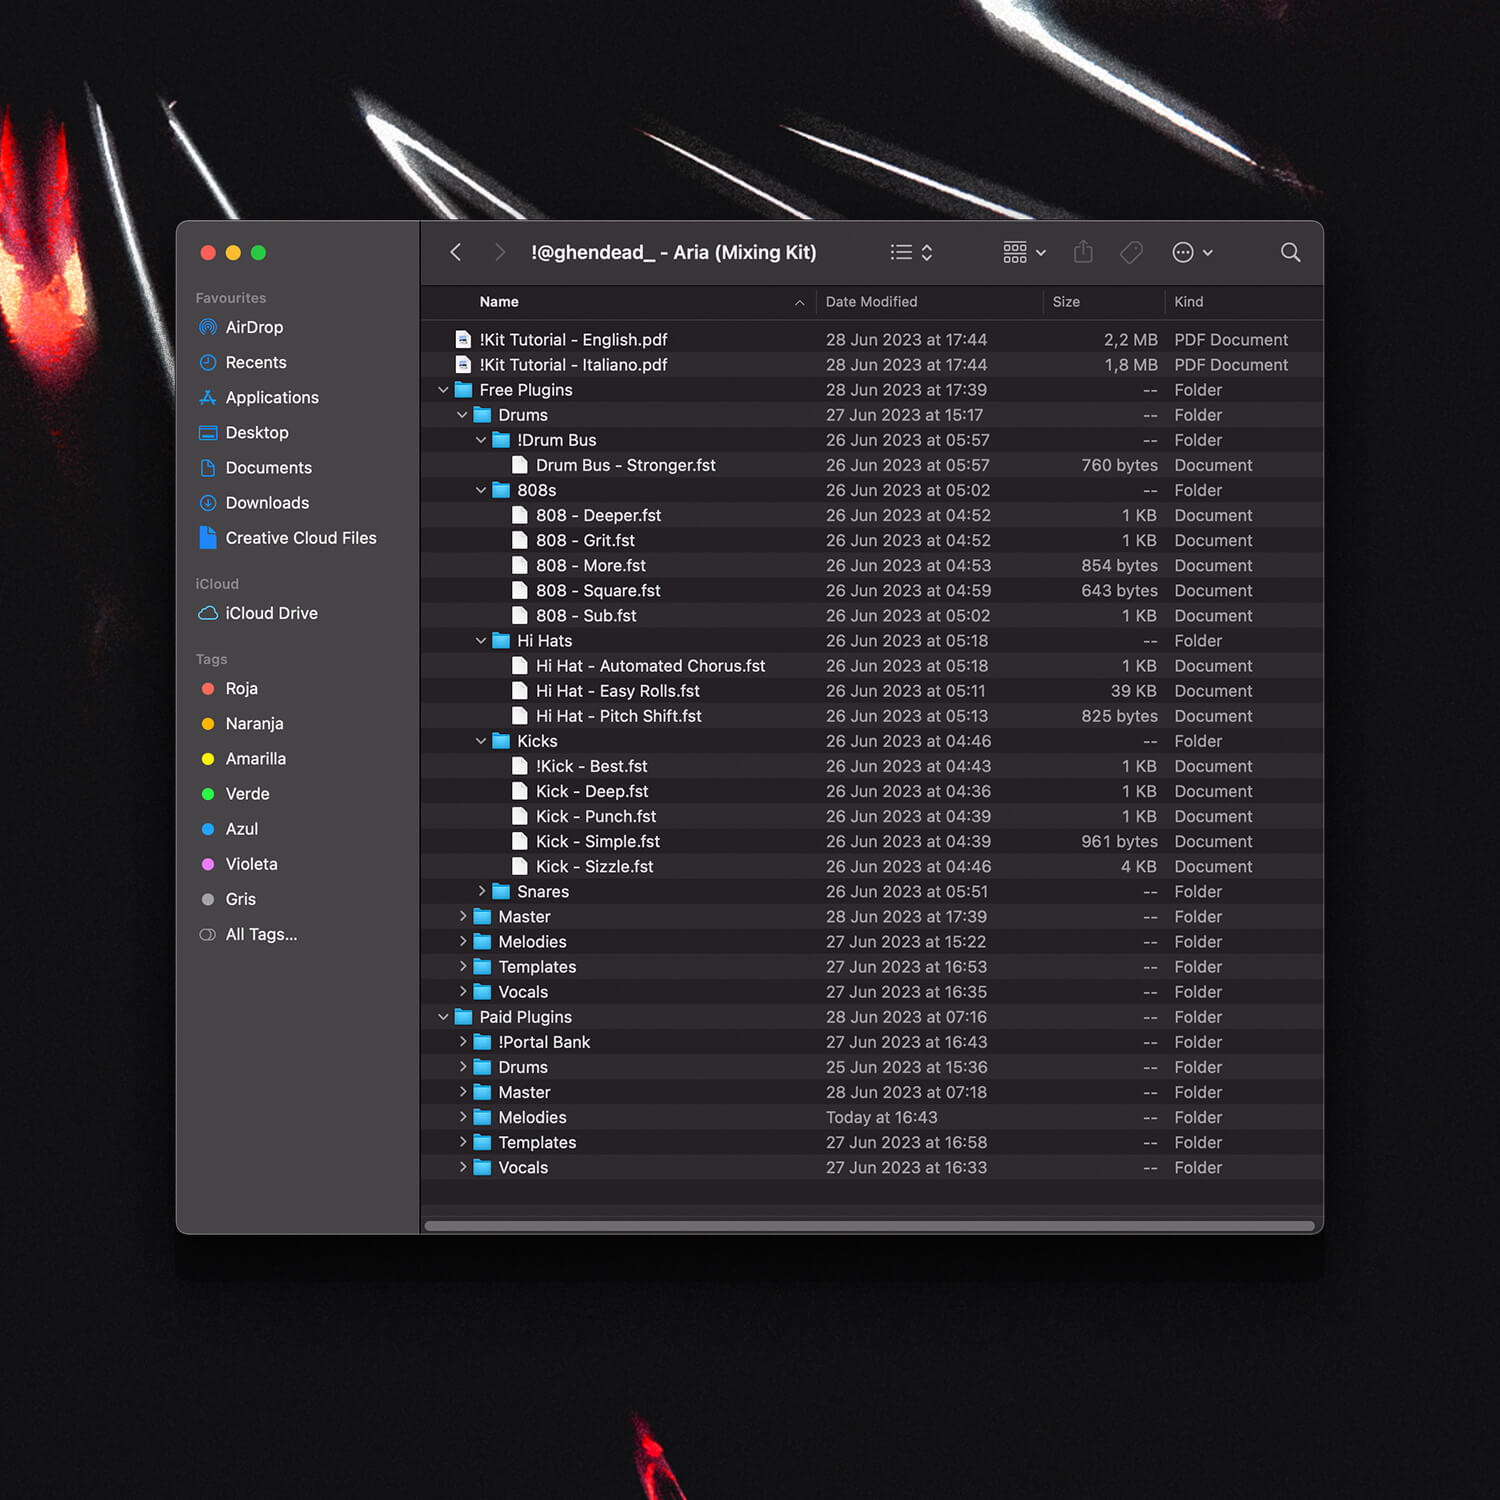Show All Tags in the sidebar
The height and width of the screenshot is (1500, 1500).
click(x=261, y=934)
